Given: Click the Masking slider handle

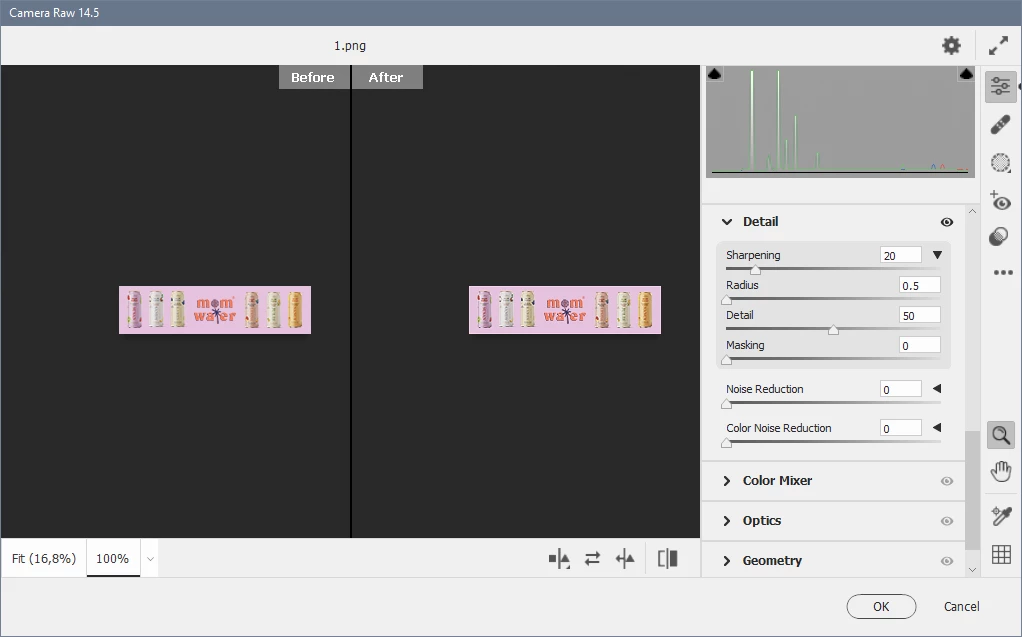Looking at the screenshot, I should tap(727, 360).
